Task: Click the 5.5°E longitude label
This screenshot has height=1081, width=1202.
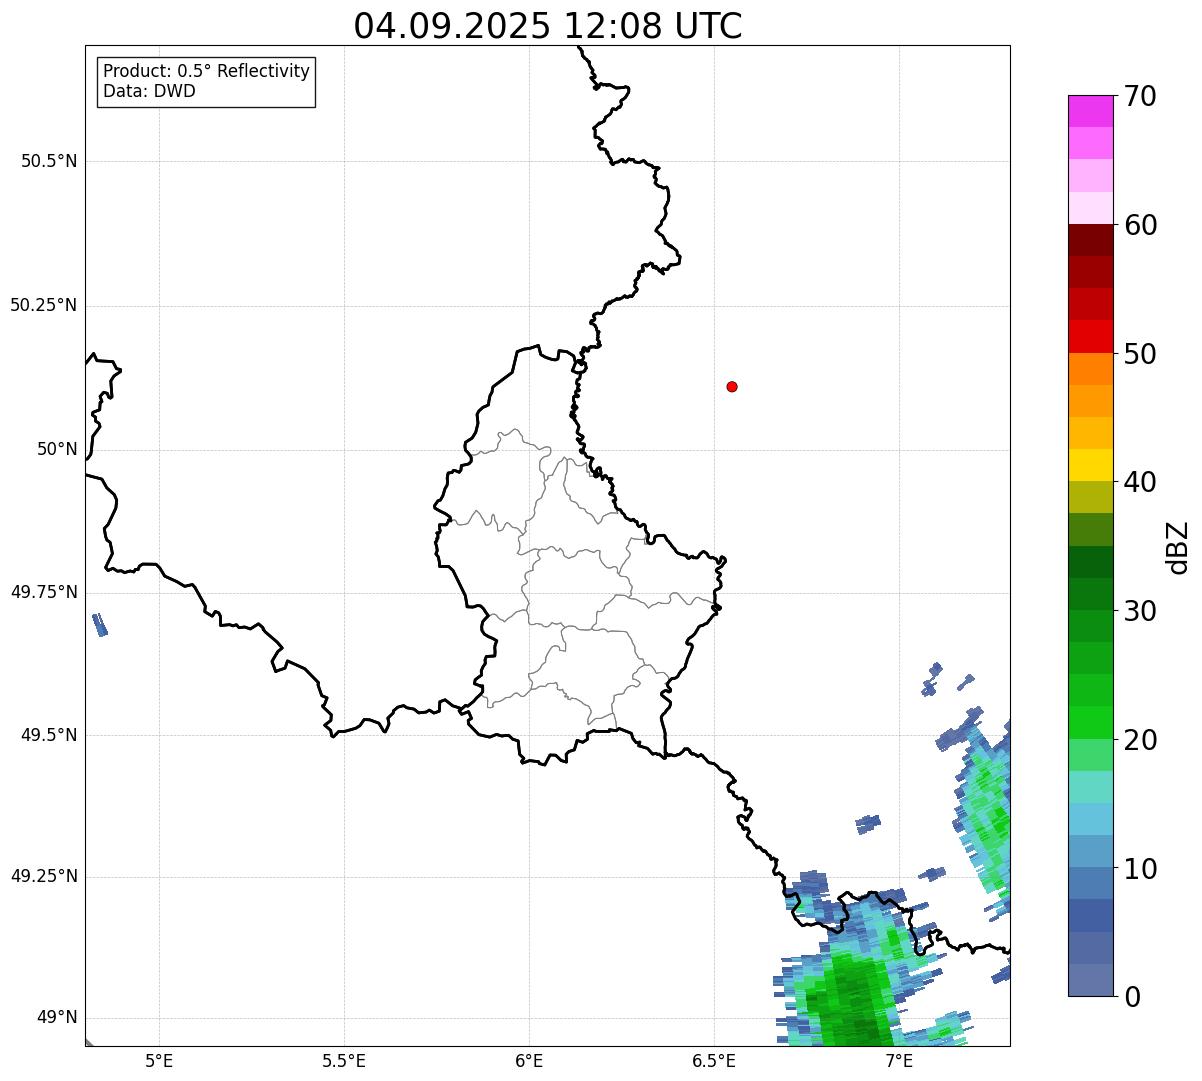Action: coord(344,1060)
